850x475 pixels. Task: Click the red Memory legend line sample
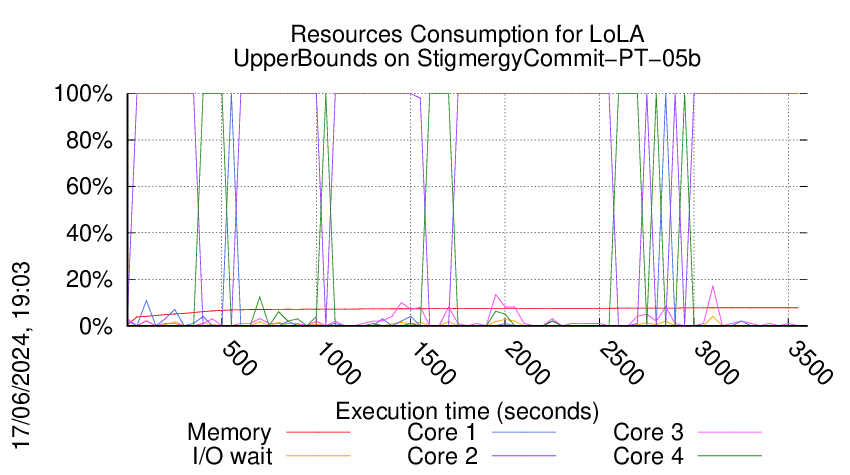click(318, 432)
